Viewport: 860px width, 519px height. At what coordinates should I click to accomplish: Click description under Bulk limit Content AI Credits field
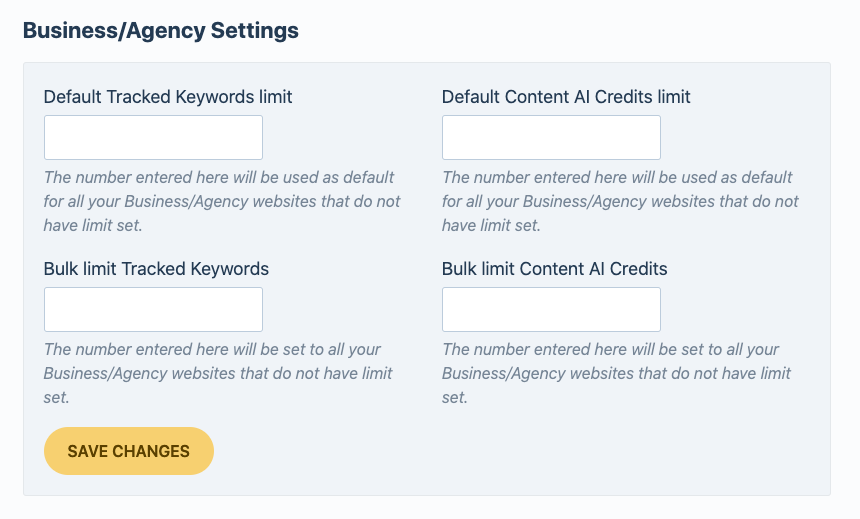(x=616, y=373)
